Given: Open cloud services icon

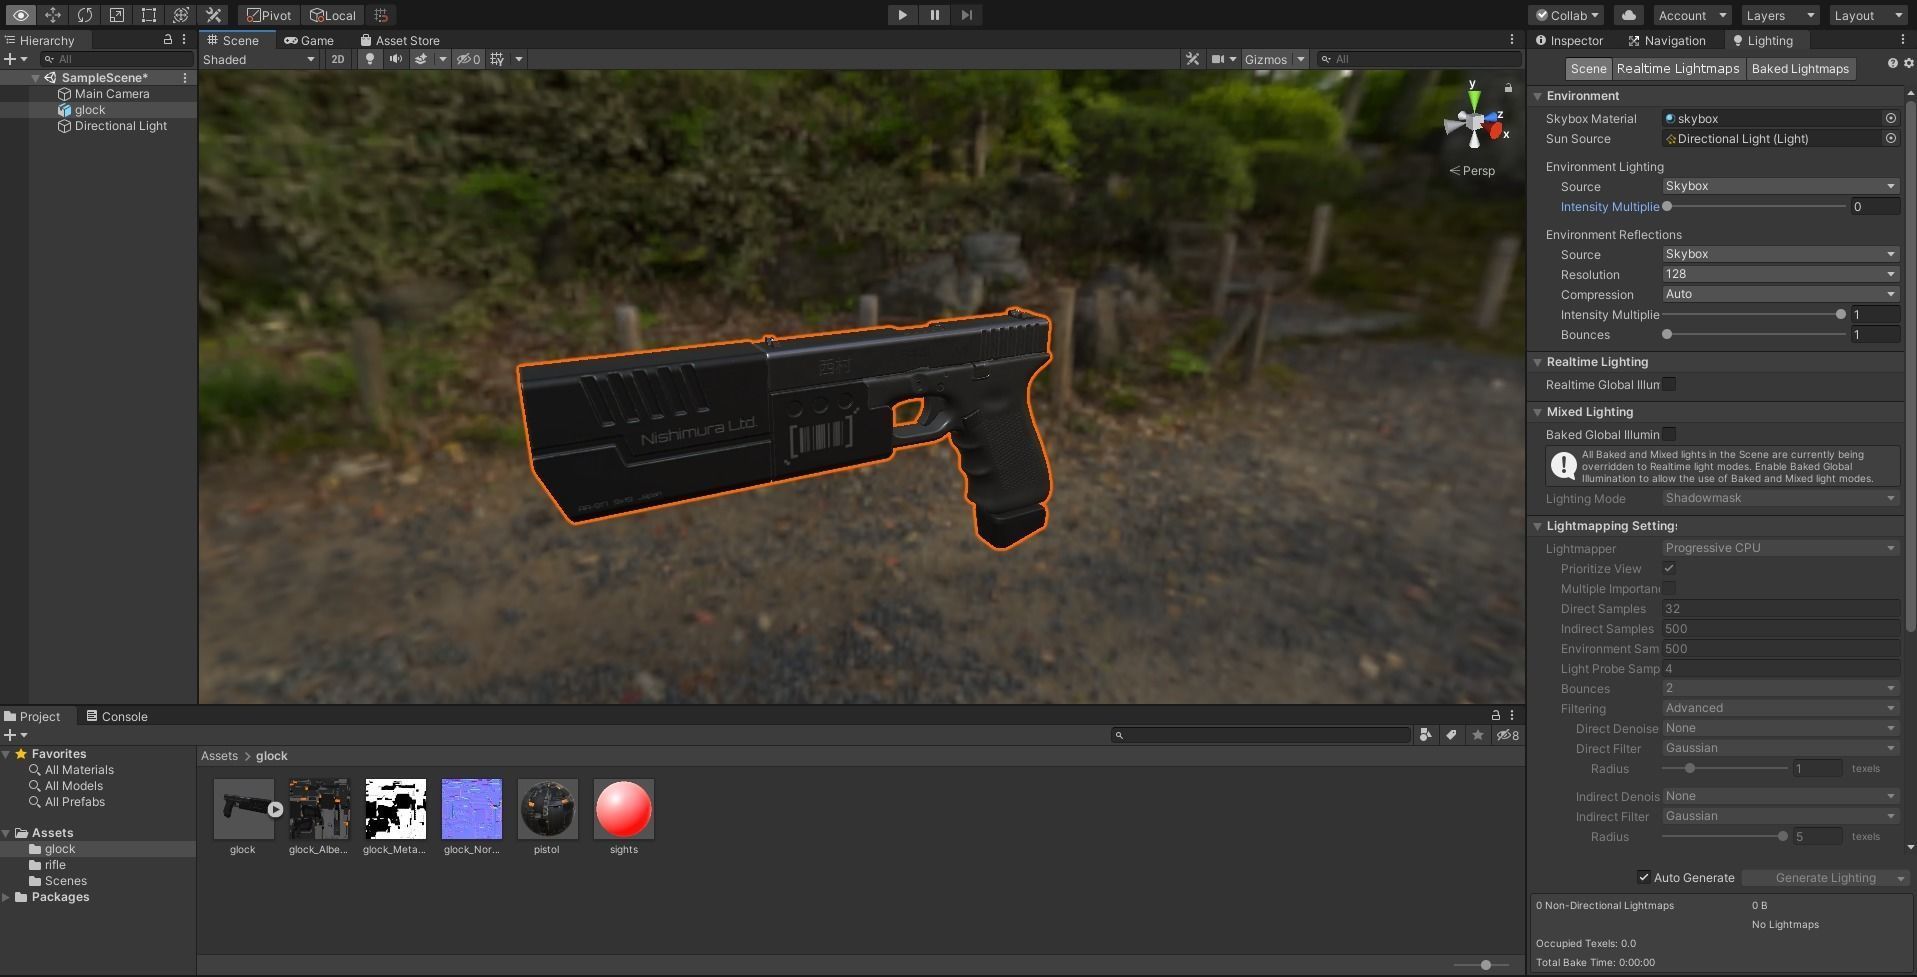Looking at the screenshot, I should tap(1629, 15).
